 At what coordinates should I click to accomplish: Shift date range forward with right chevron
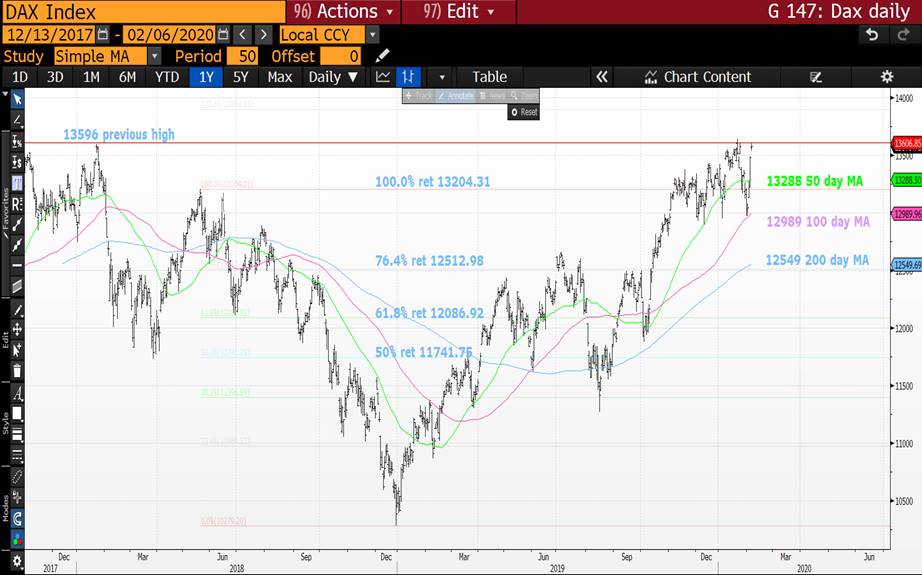point(263,35)
